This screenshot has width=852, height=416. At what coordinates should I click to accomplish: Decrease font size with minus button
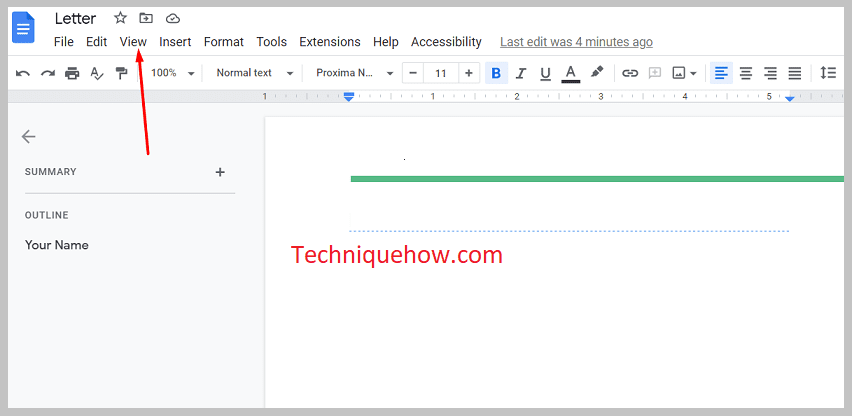tap(414, 73)
